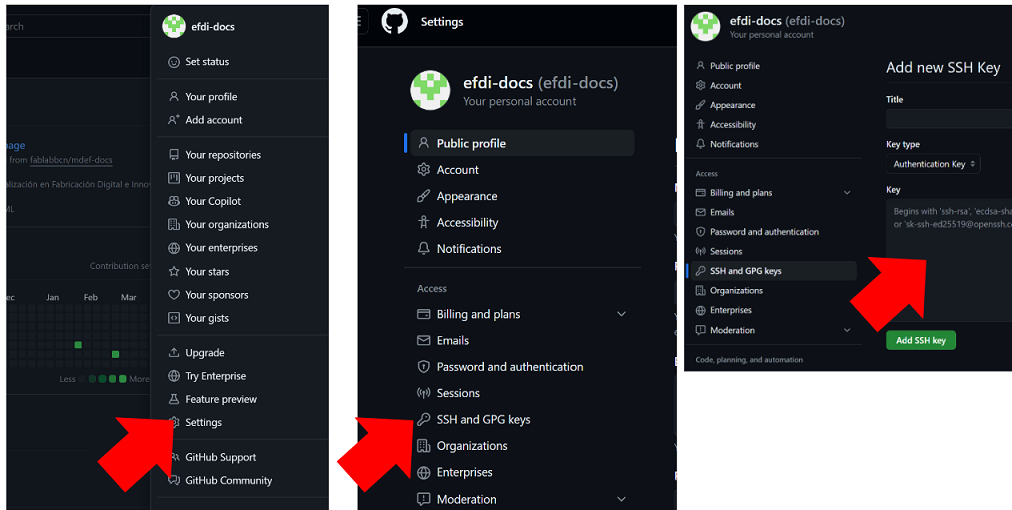Open SSH and GPG keys in the Settings header panel
The image size is (1012, 510).
483,420
